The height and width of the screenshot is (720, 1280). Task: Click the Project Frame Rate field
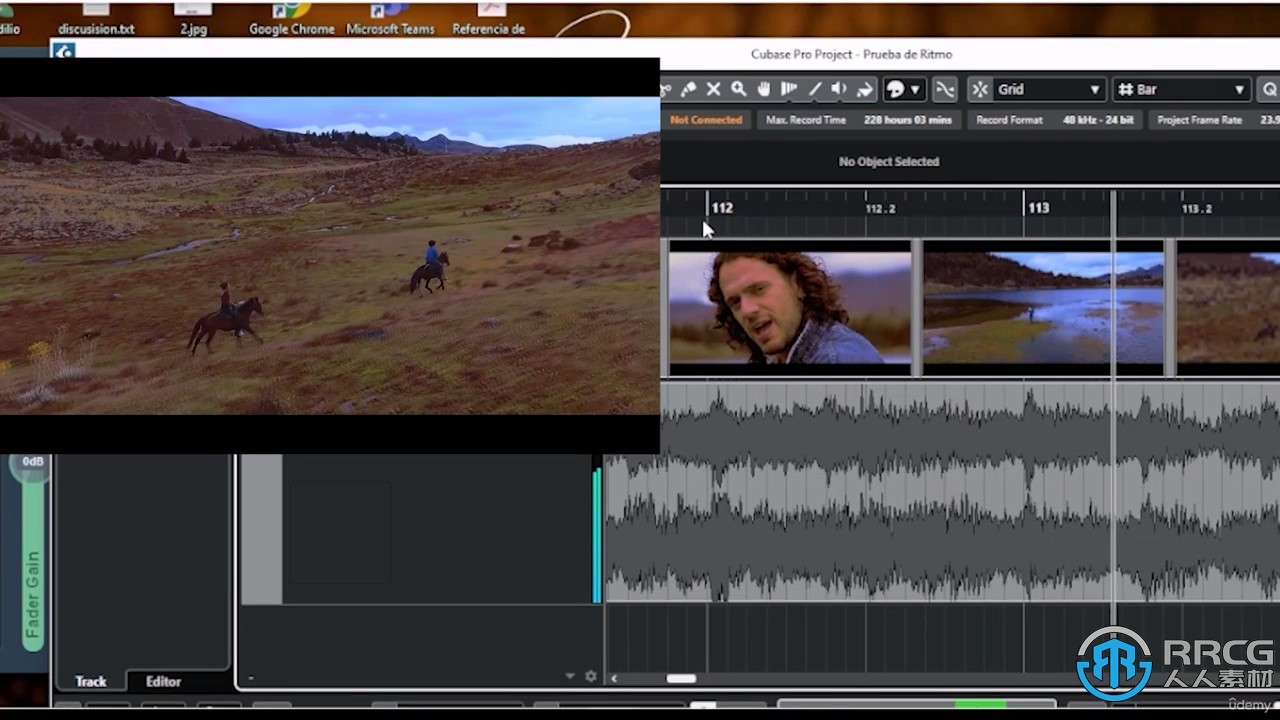point(1214,120)
